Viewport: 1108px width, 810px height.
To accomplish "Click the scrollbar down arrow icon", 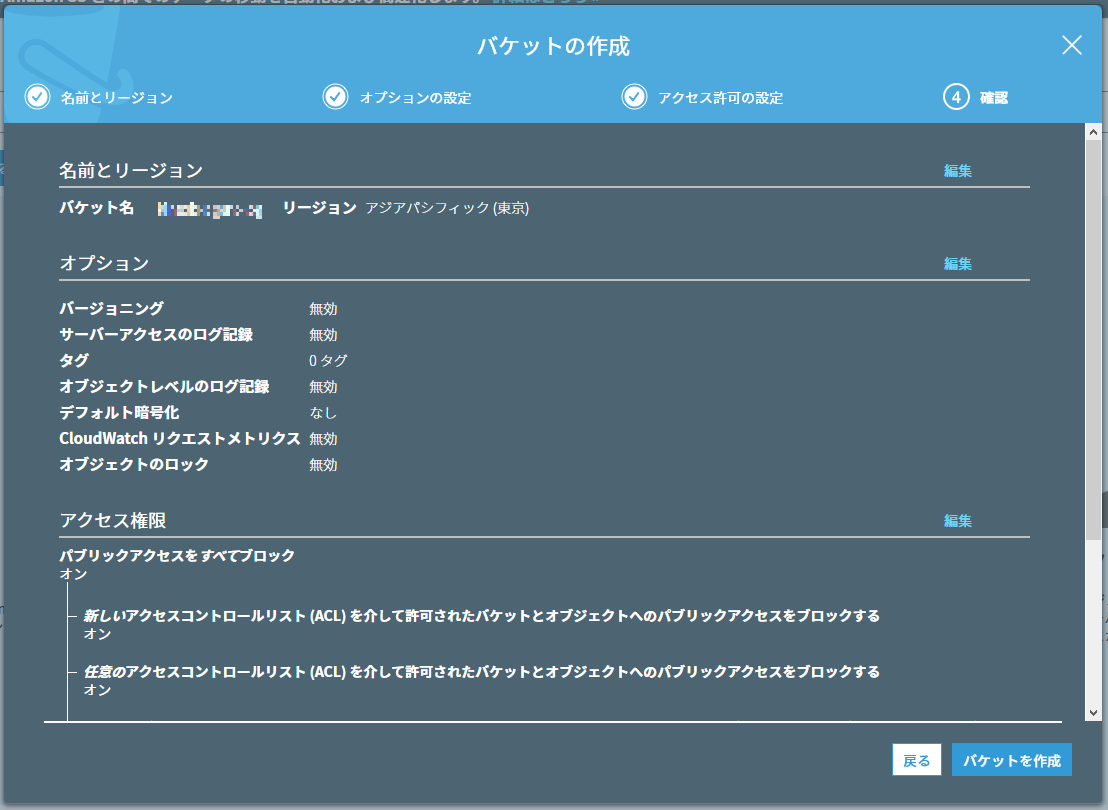I will (1092, 713).
